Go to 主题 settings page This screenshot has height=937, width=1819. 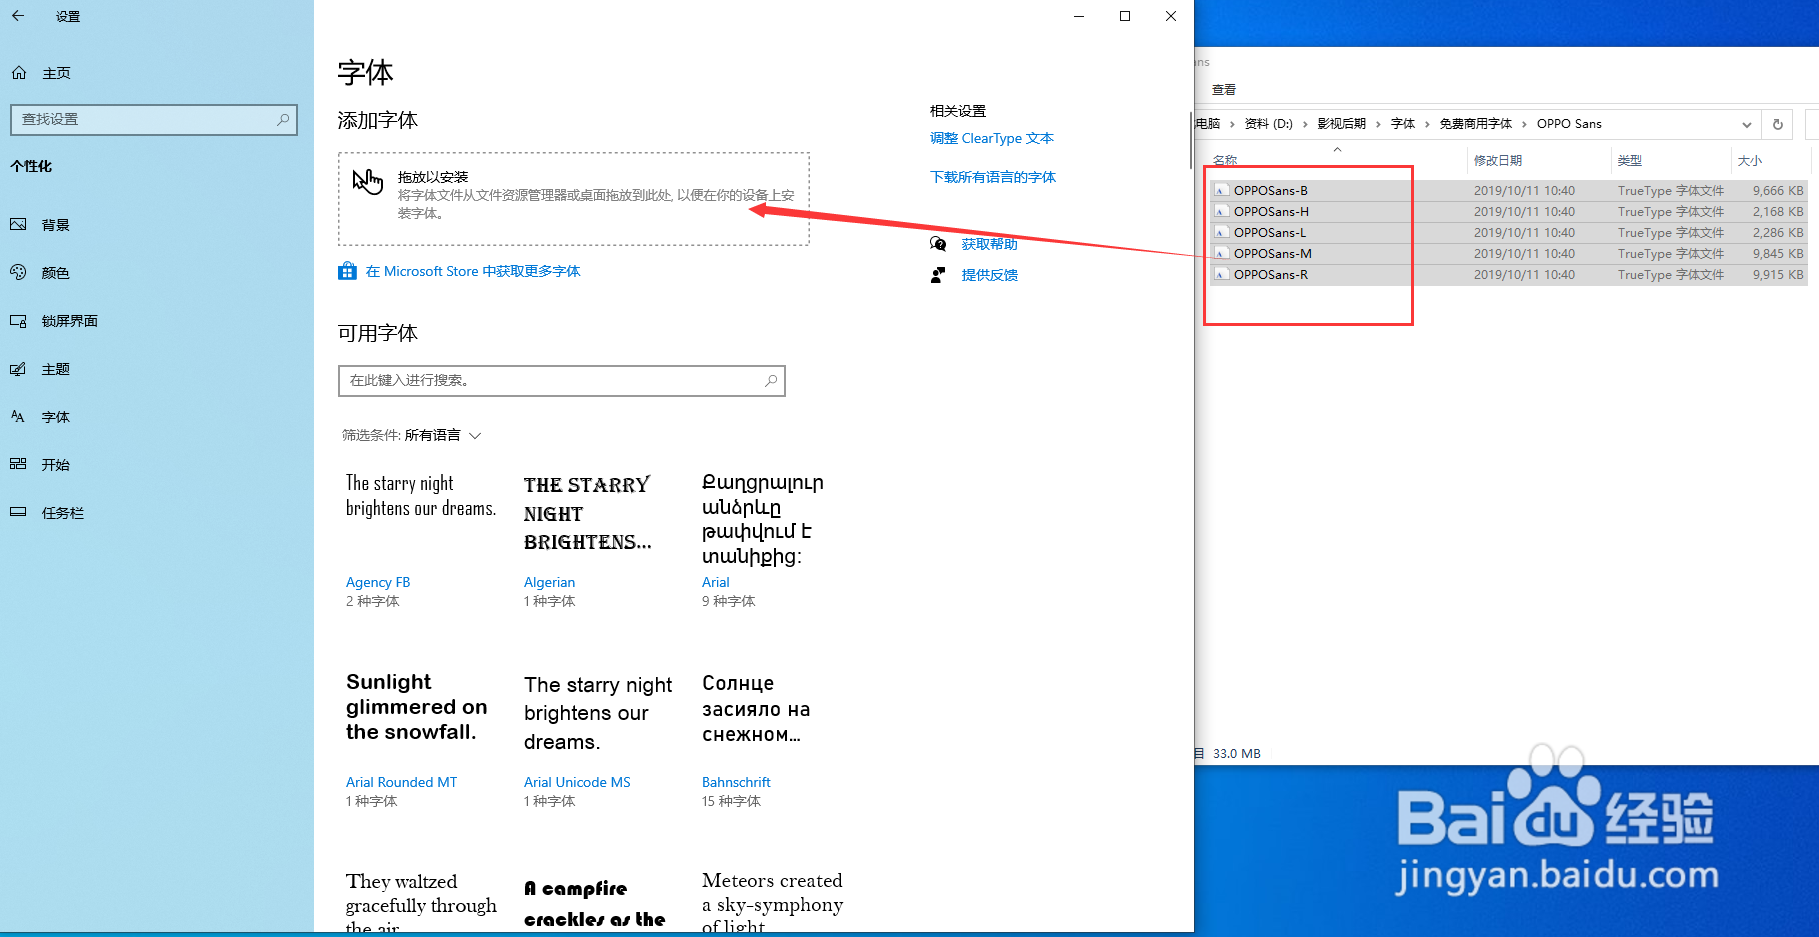coord(56,369)
